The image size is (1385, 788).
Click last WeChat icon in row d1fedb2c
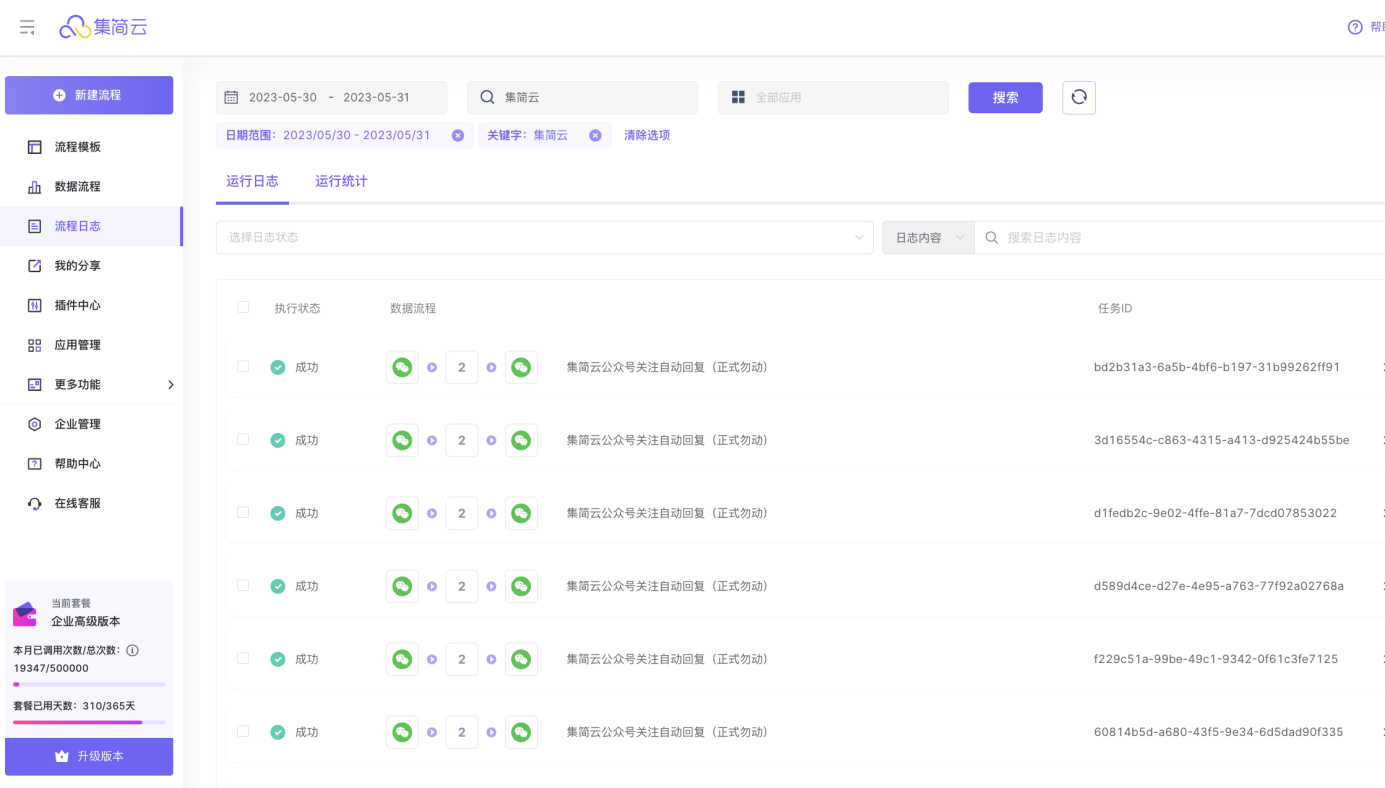[x=521, y=513]
